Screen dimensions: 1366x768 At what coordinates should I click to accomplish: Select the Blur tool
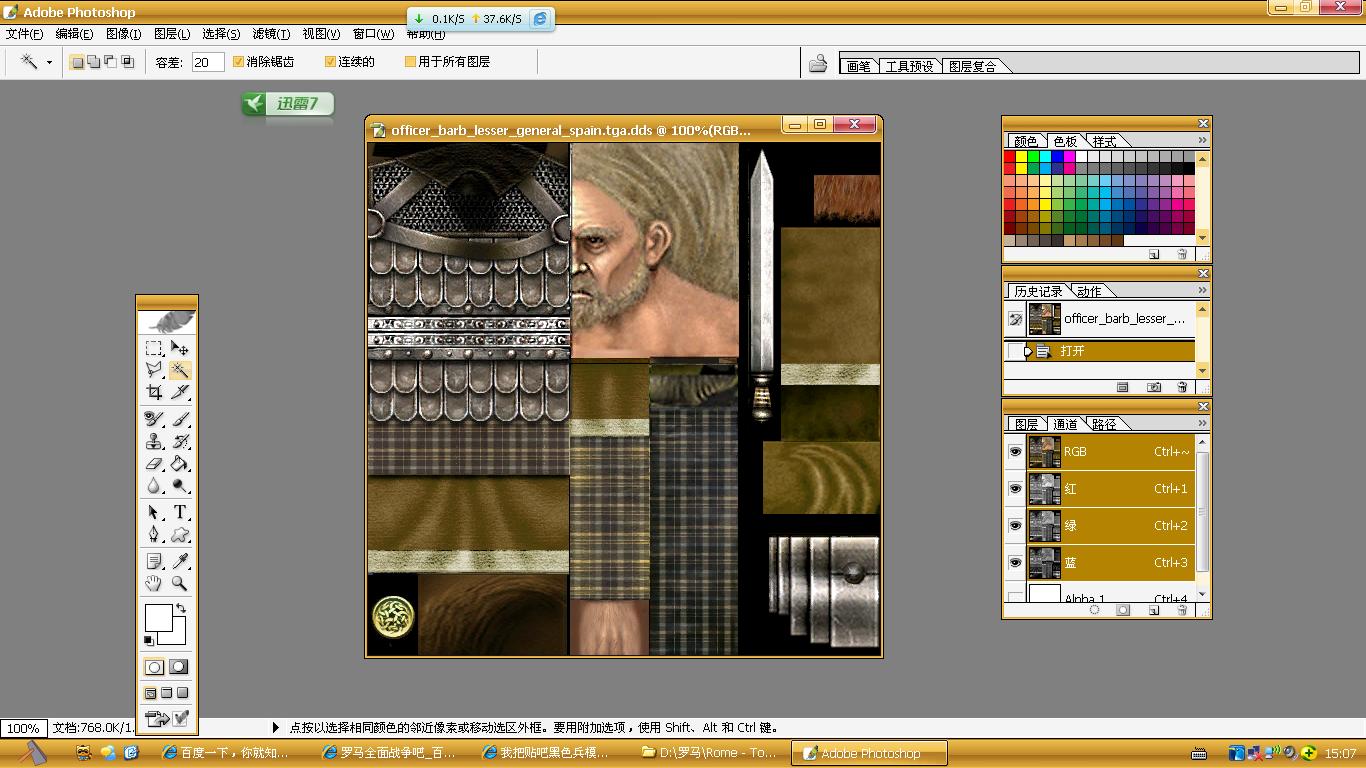coord(154,485)
